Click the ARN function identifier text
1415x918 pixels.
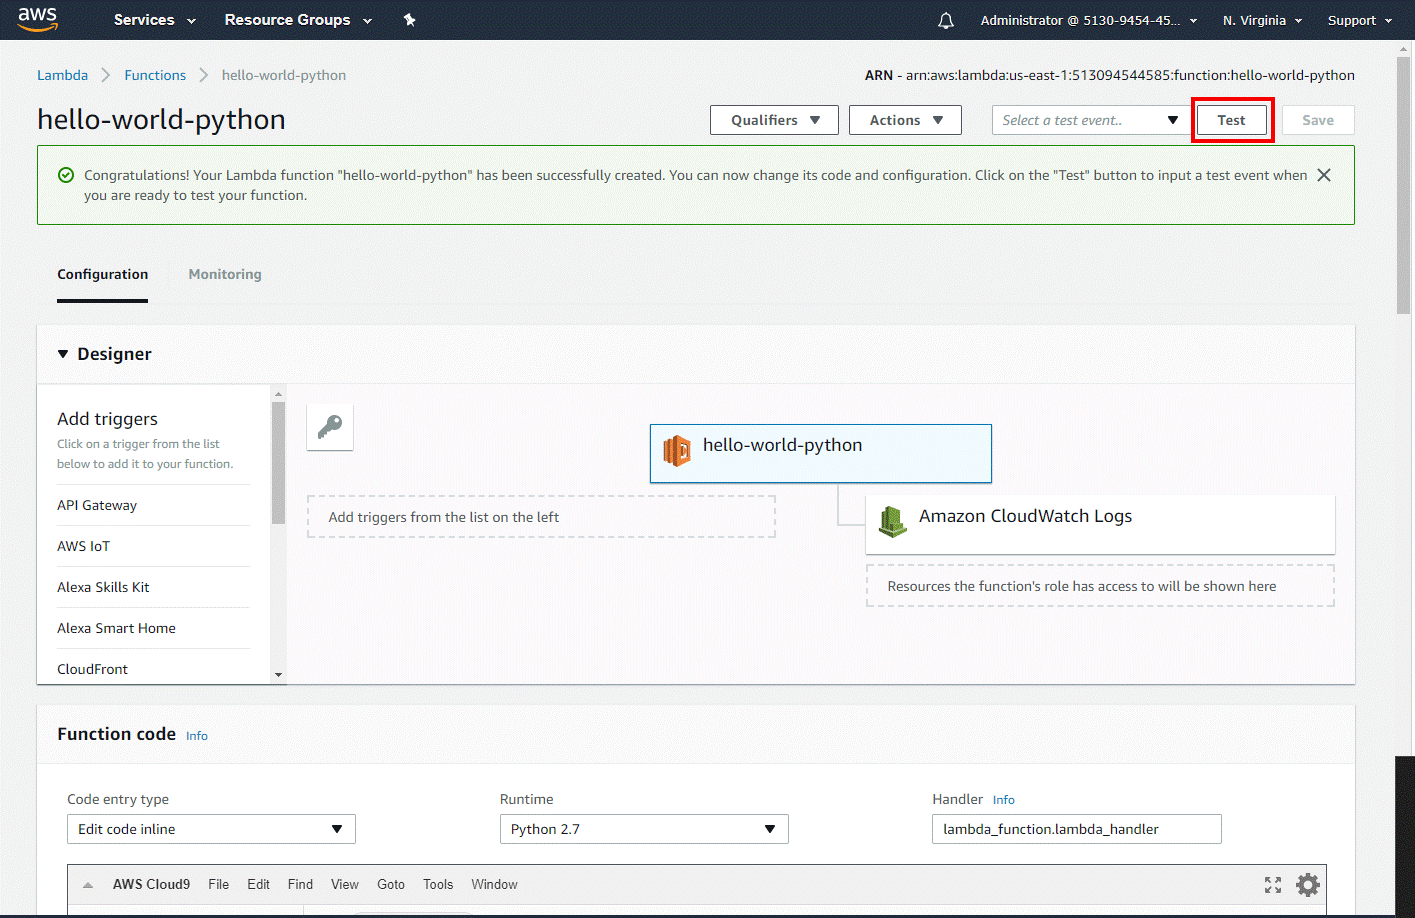point(1130,75)
